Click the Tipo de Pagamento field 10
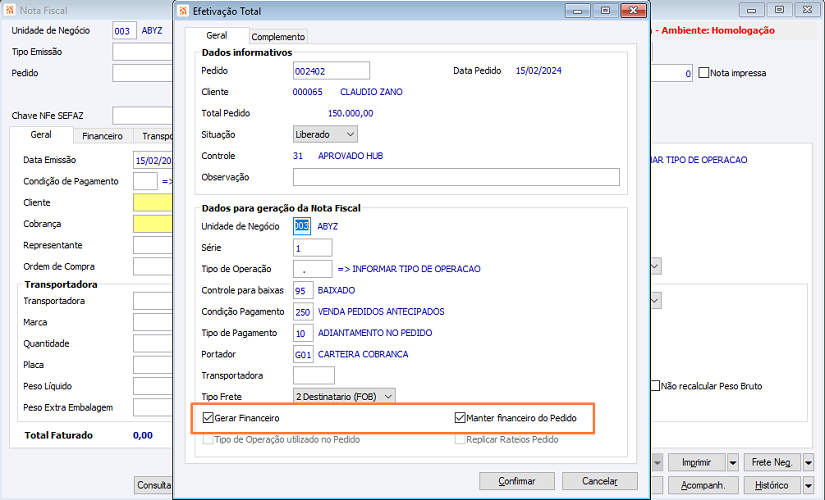The width and height of the screenshot is (825, 500). coord(303,333)
